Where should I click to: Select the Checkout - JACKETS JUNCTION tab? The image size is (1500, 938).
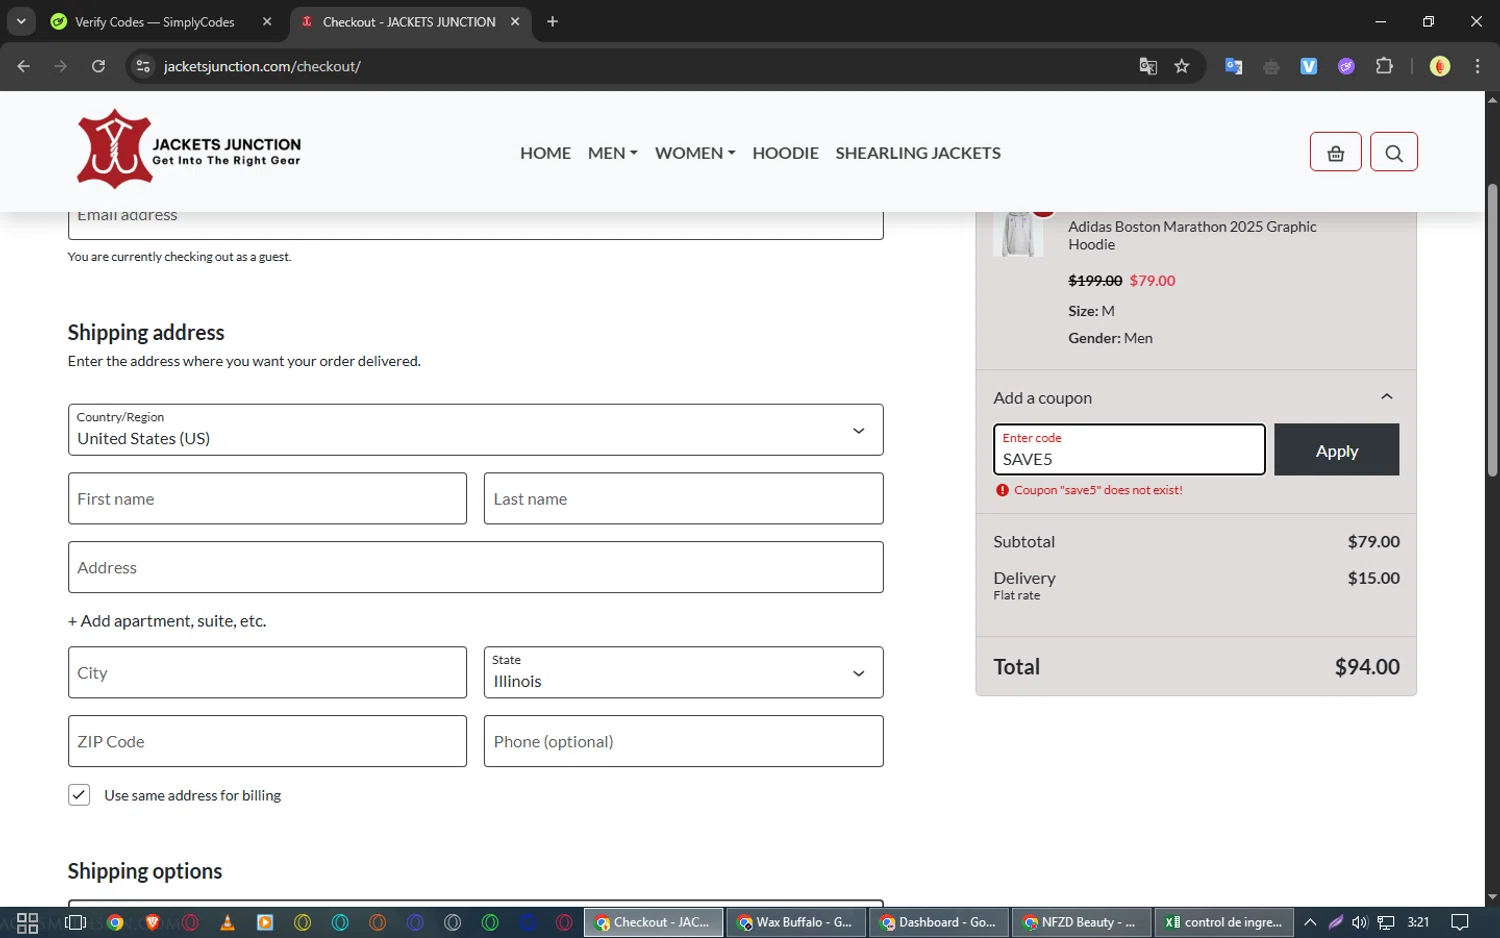[408, 21]
